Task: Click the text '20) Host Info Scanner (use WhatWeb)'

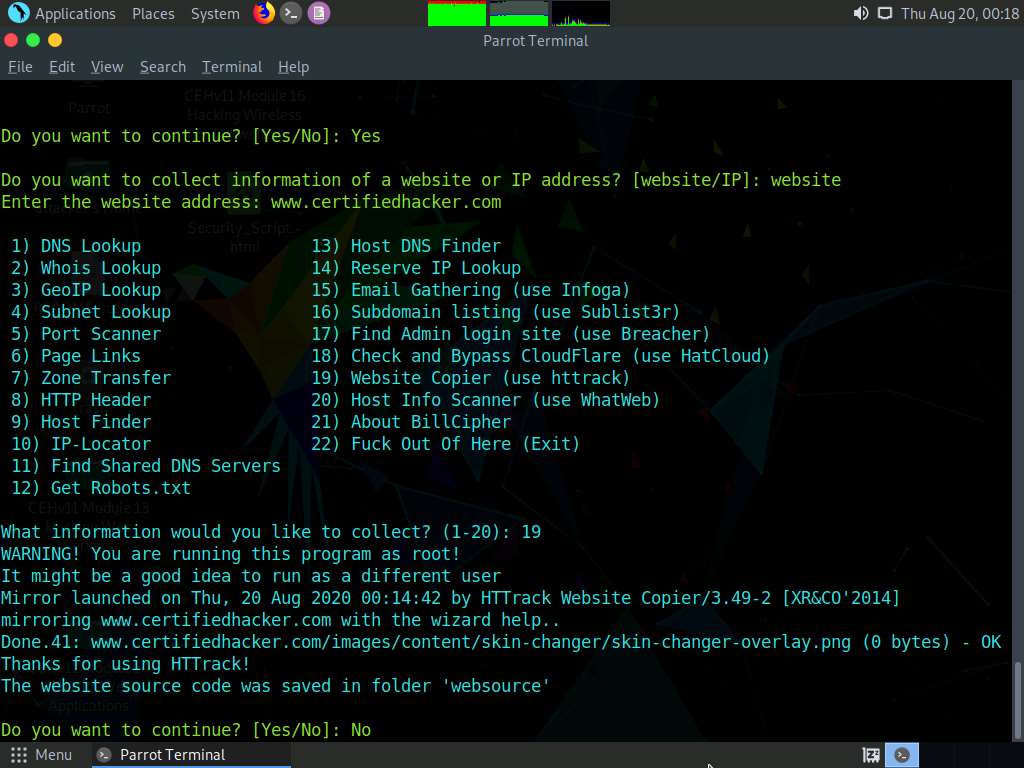Action: point(486,400)
